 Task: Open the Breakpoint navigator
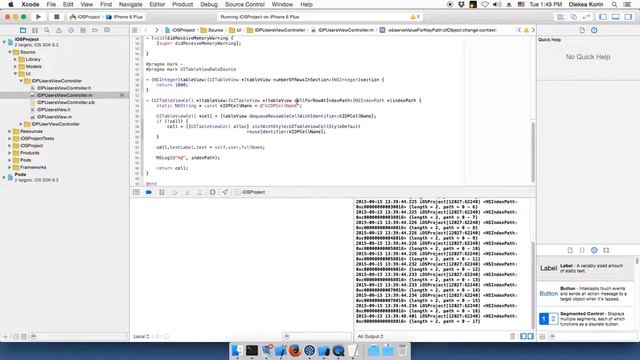pyautogui.click(x=95, y=30)
